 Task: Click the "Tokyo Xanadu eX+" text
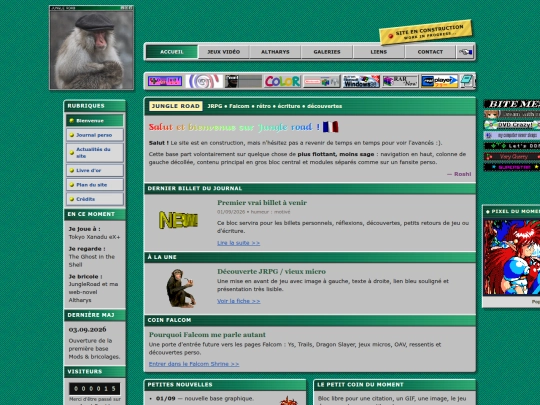pos(94,237)
